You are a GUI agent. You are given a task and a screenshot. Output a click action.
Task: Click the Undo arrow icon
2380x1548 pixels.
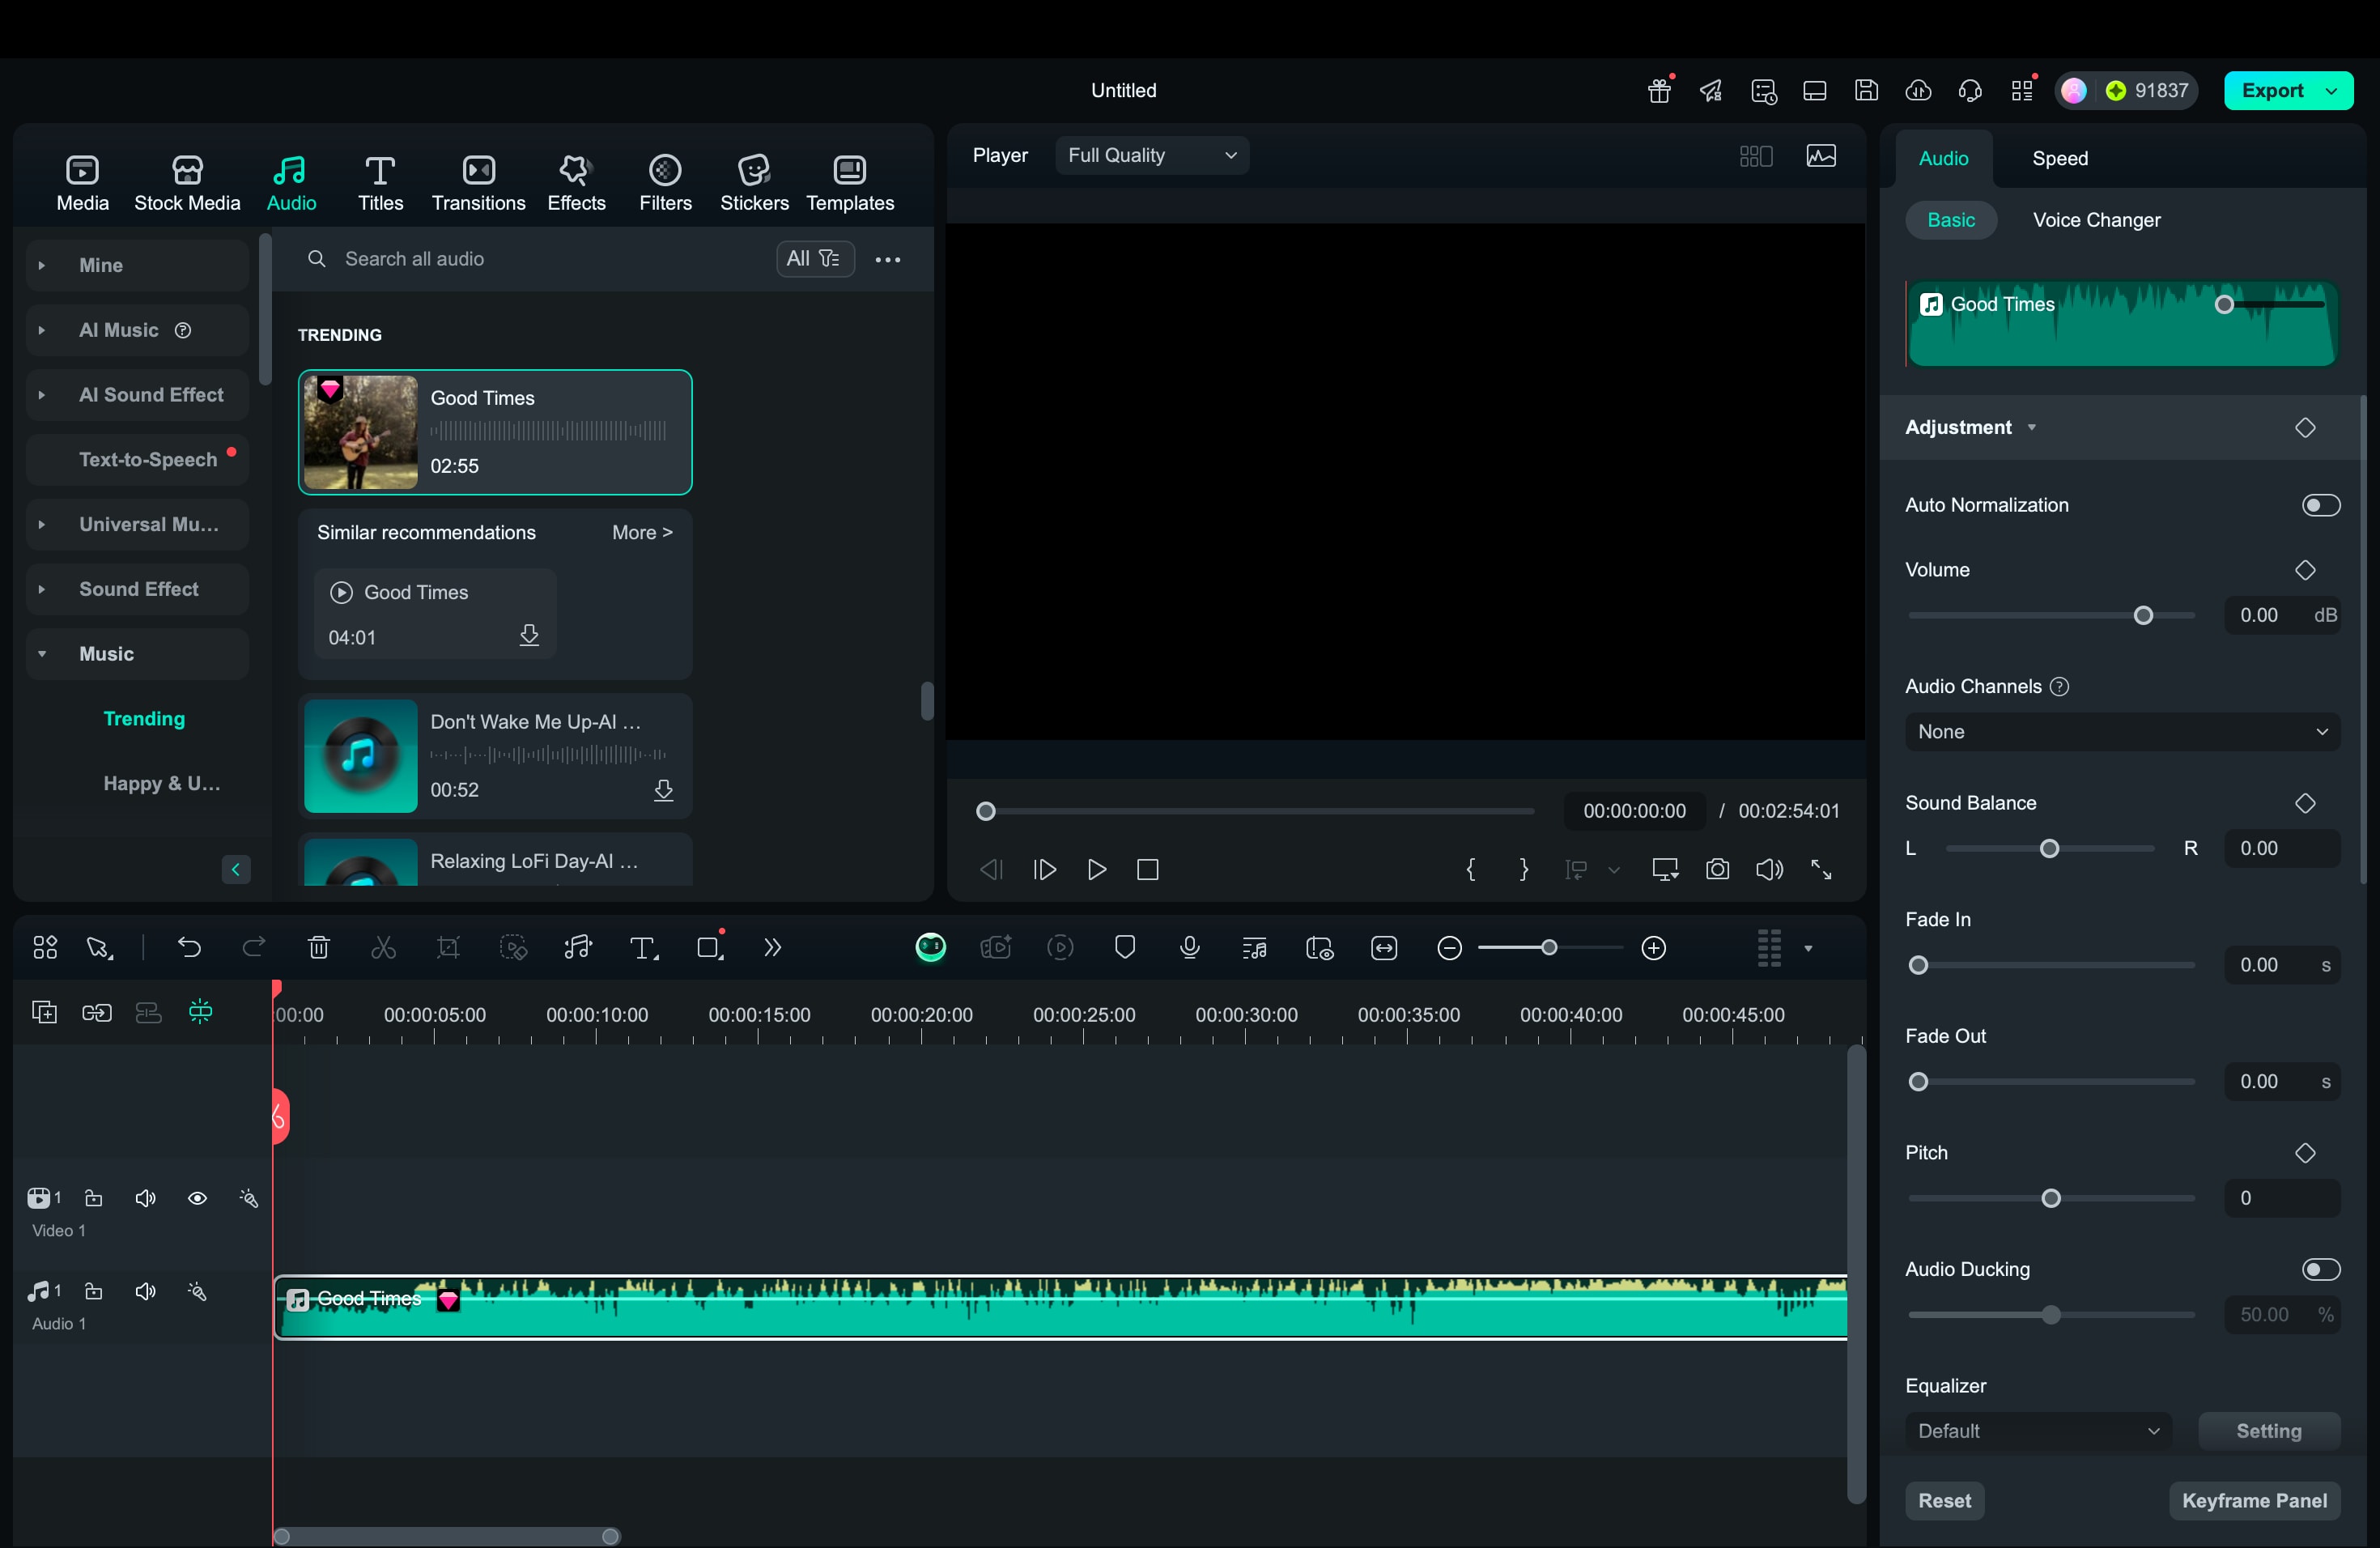pyautogui.click(x=189, y=947)
